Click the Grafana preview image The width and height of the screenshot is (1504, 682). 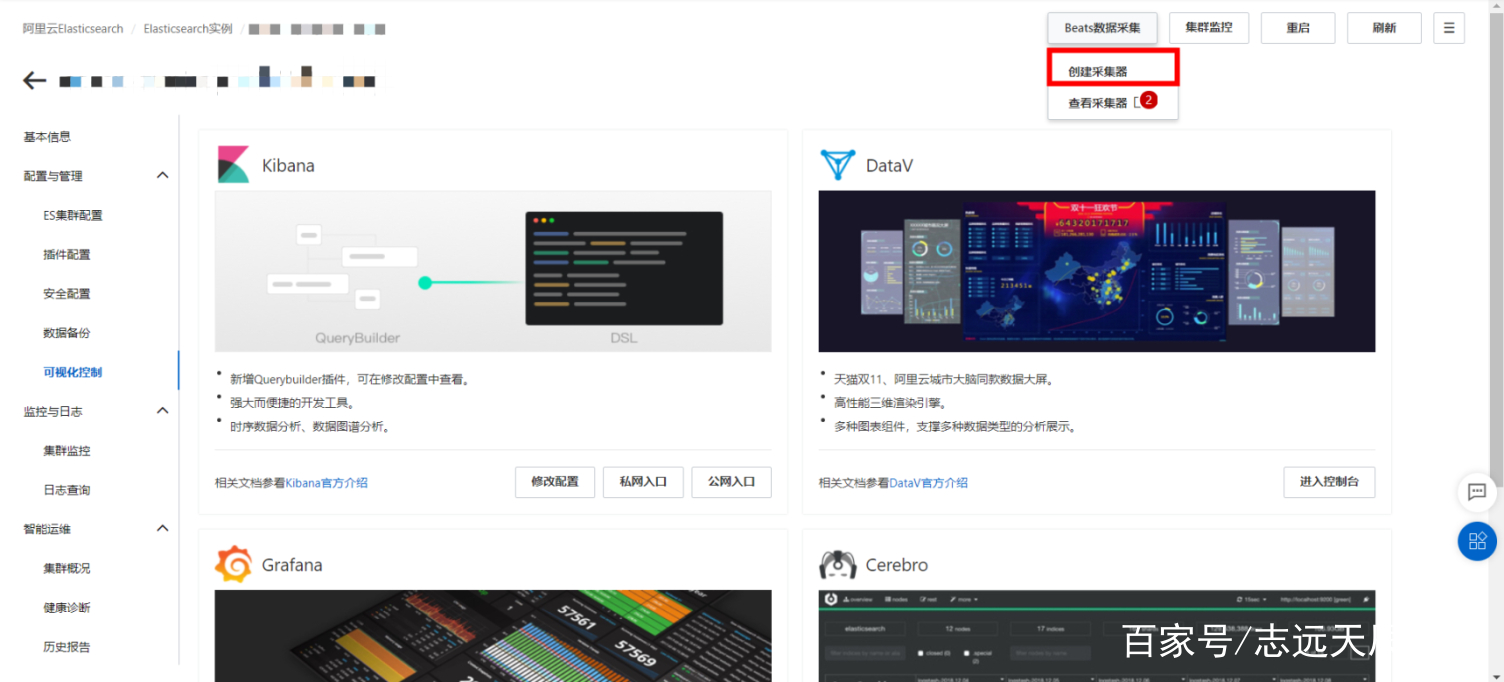pyautogui.click(x=493, y=636)
